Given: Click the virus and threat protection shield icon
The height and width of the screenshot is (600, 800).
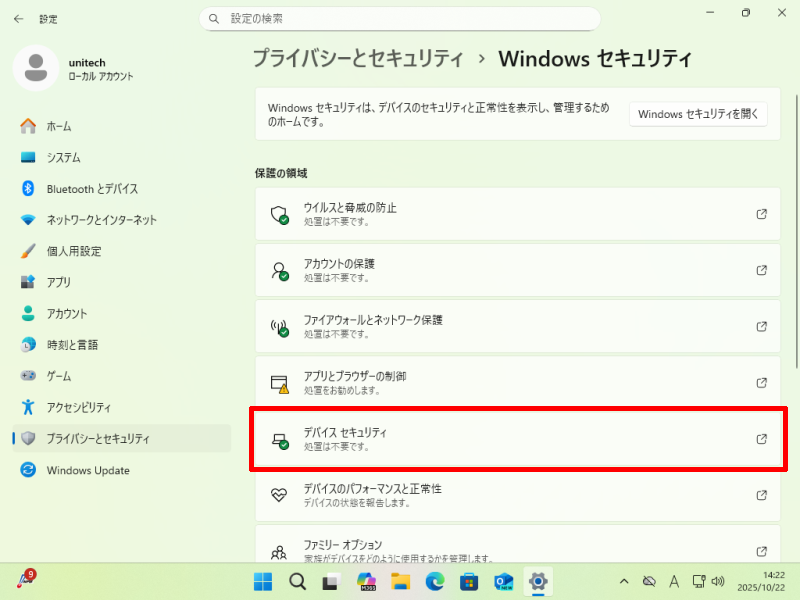Looking at the screenshot, I should coord(280,214).
